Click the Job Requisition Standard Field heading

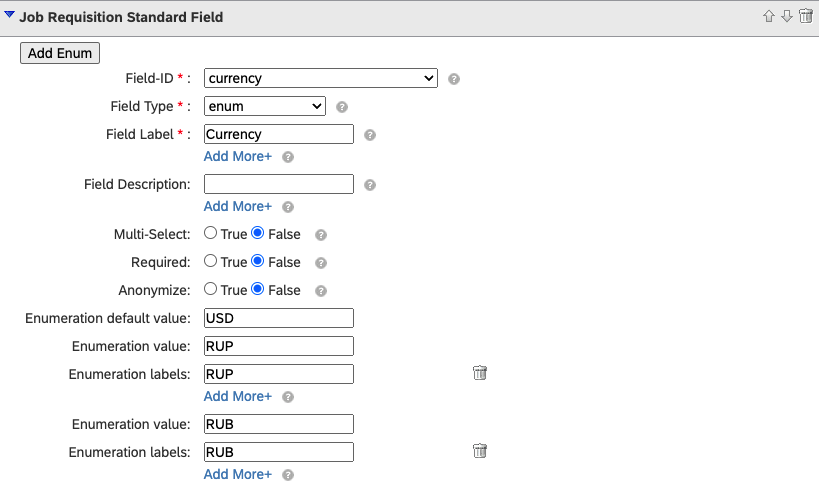pos(121,17)
